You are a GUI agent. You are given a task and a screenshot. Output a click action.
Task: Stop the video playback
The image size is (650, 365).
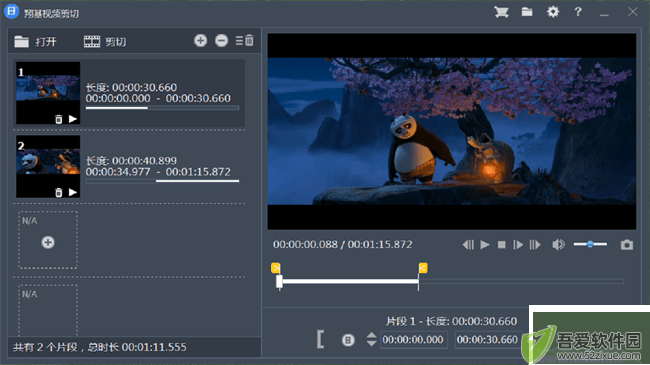tap(501, 245)
